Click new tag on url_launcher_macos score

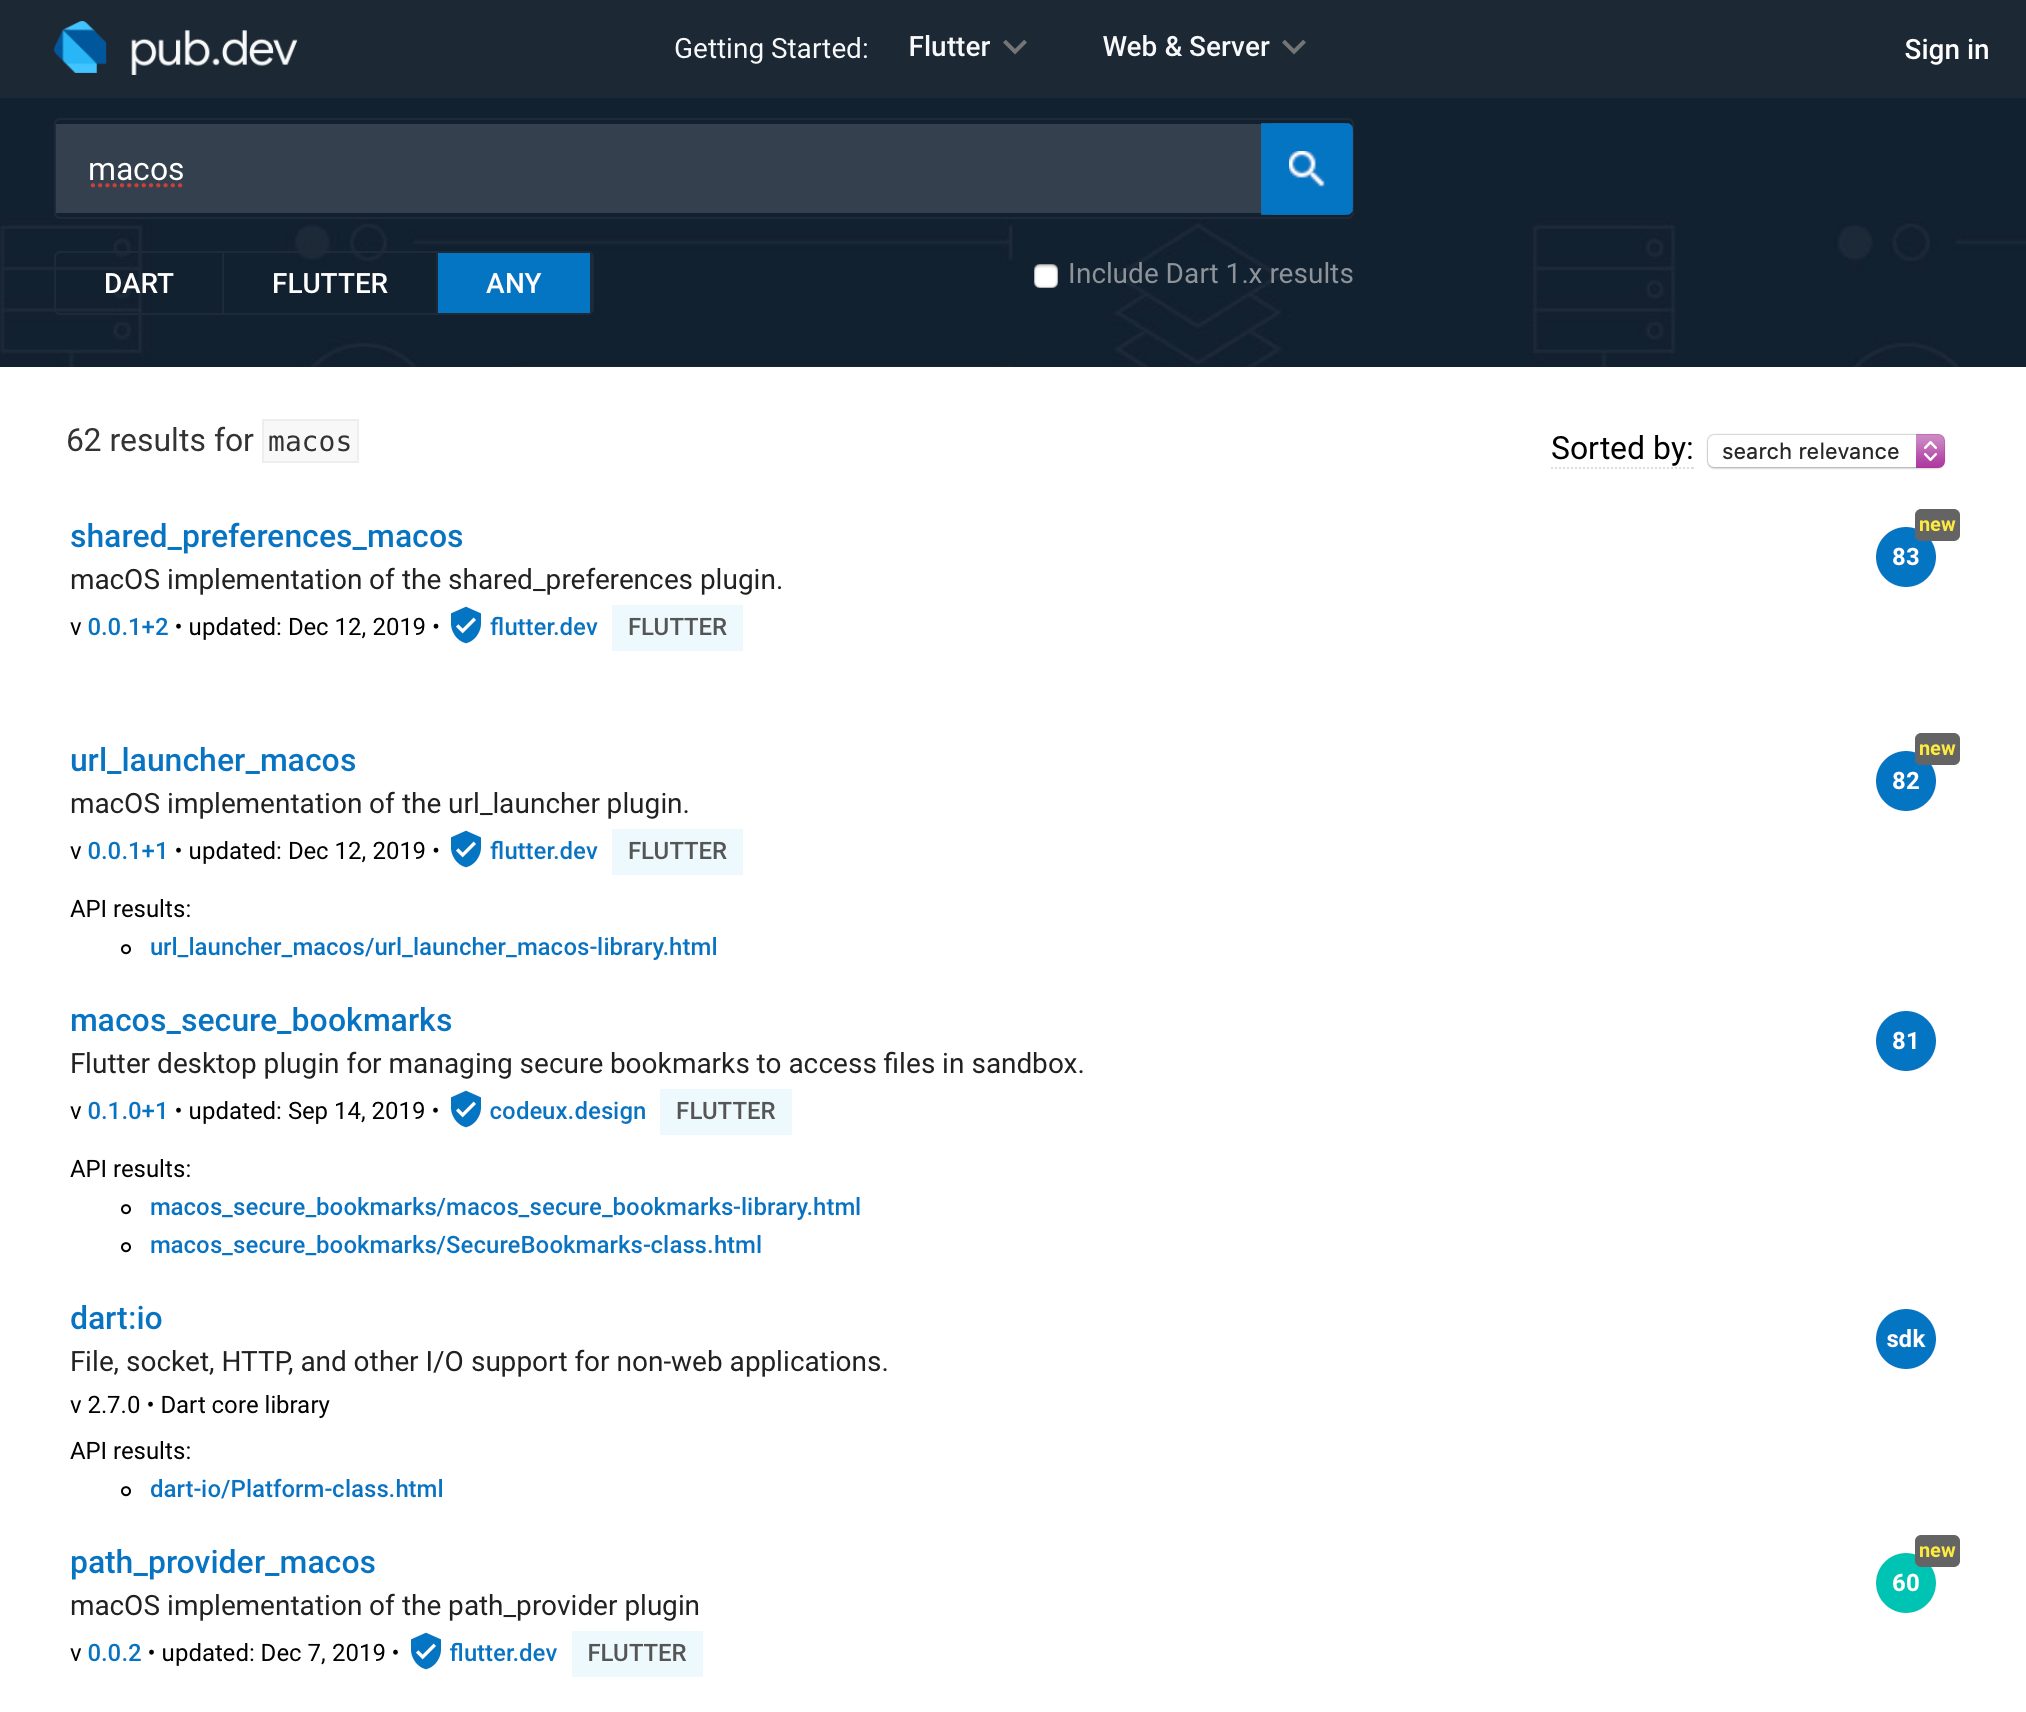1937,749
